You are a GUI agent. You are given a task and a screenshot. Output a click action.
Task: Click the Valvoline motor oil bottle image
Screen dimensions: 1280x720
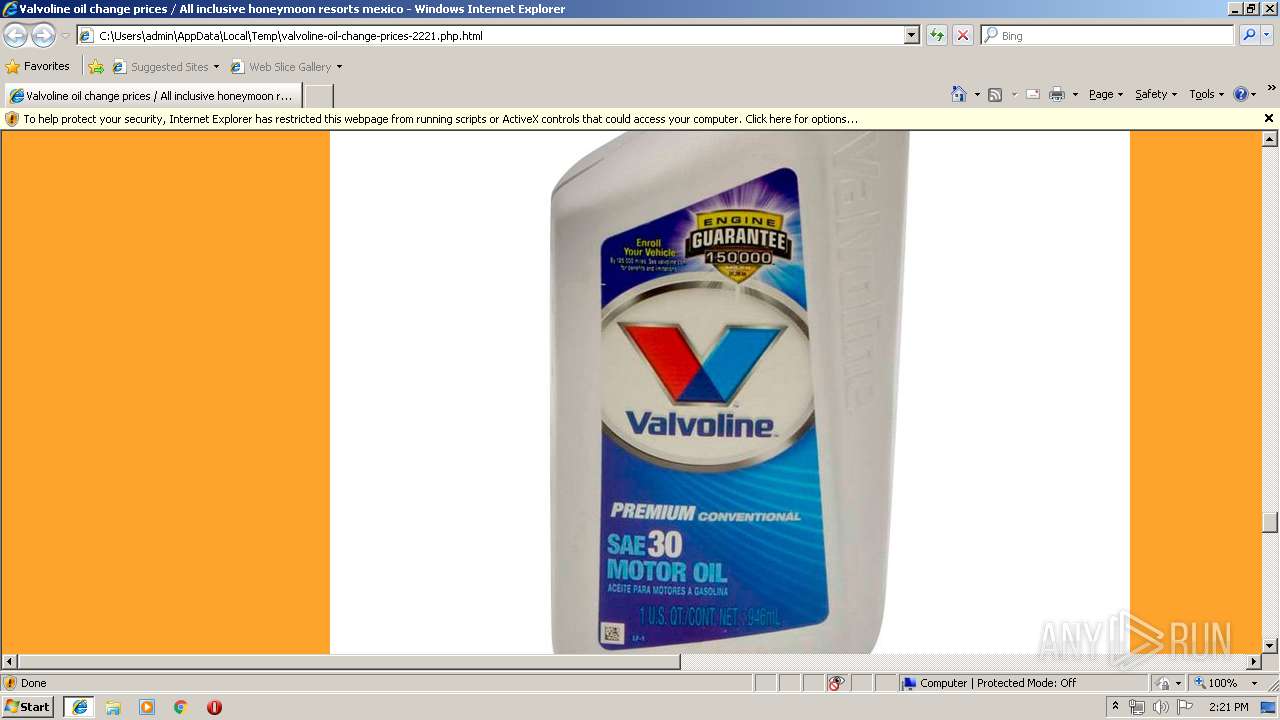(730, 392)
